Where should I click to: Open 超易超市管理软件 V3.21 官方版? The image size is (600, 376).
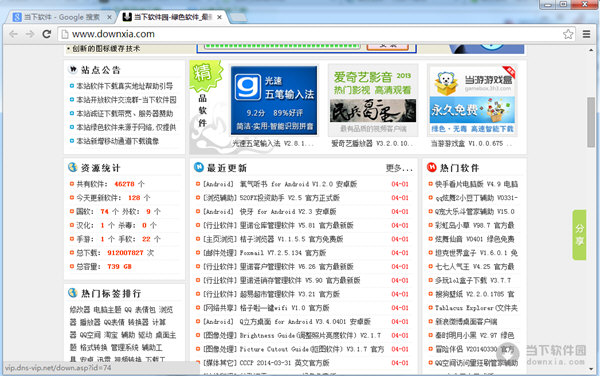point(290,294)
